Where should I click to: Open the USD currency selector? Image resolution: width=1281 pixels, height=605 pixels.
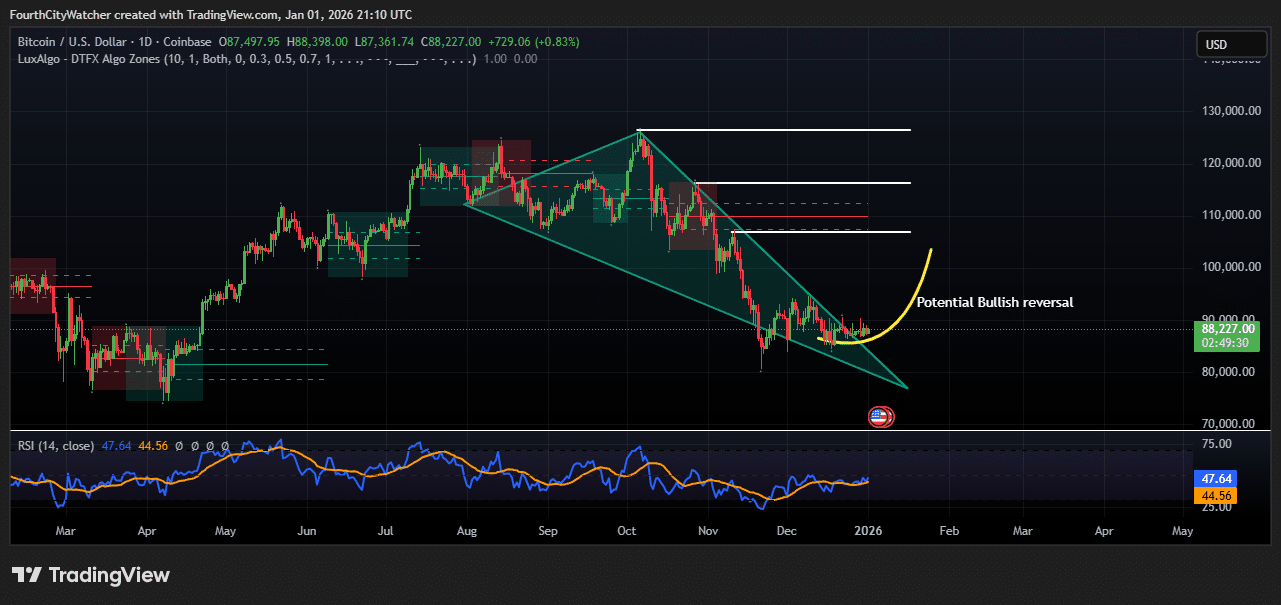(1229, 45)
